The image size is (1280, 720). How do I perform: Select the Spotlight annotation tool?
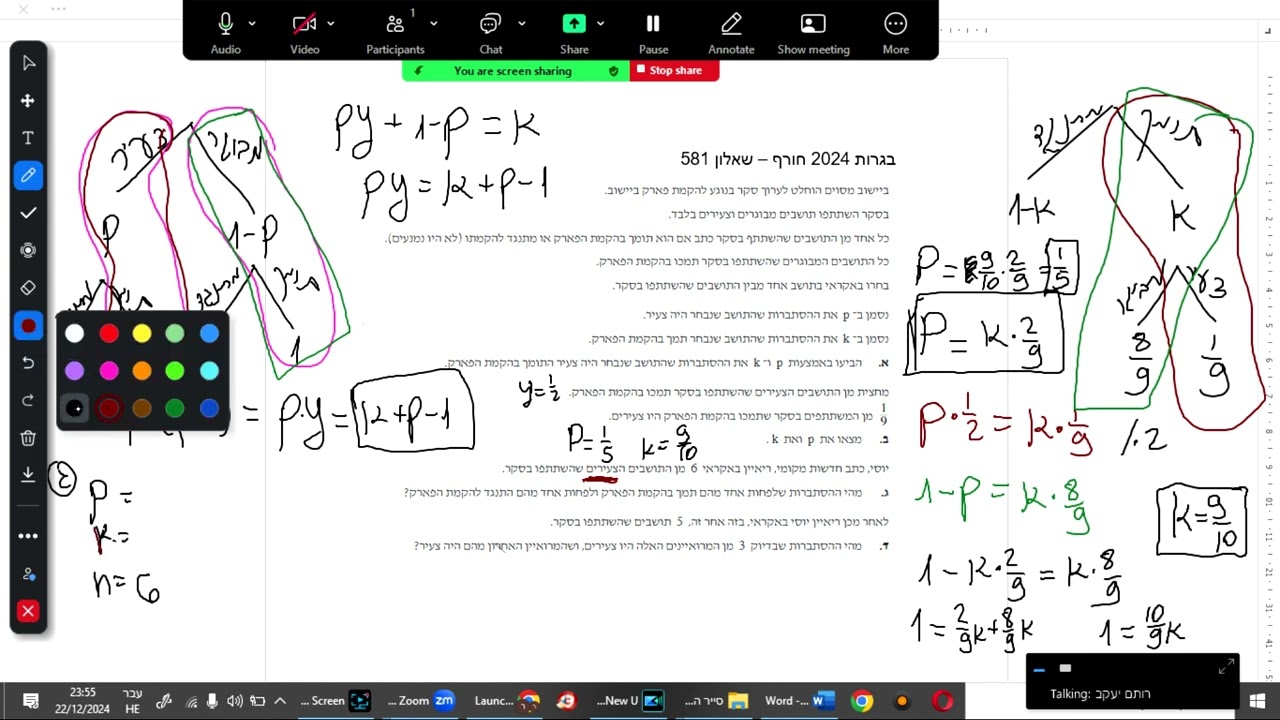tap(28, 250)
